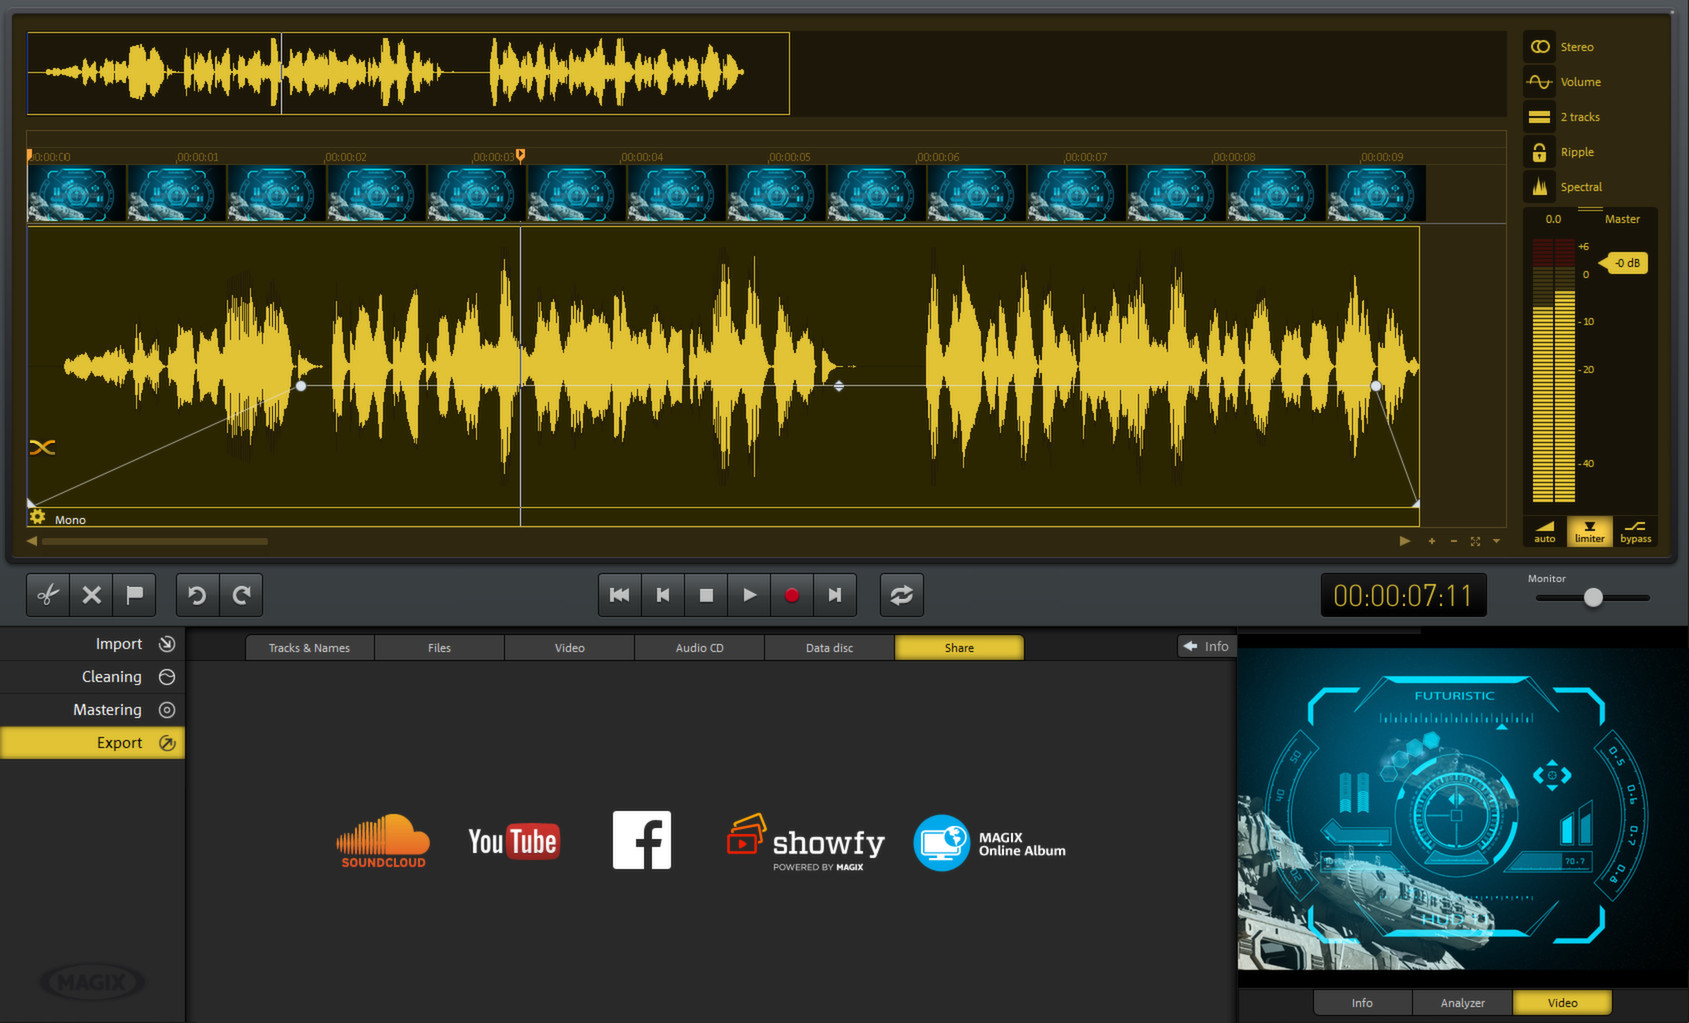Click the Mono track label
This screenshot has height=1023, width=1689.
(70, 520)
